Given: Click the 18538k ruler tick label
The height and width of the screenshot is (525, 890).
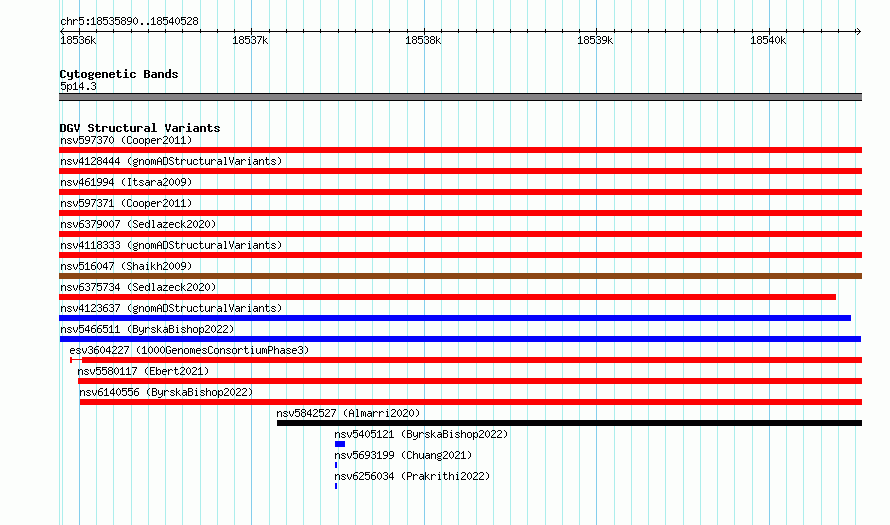Looking at the screenshot, I should coord(423,41).
